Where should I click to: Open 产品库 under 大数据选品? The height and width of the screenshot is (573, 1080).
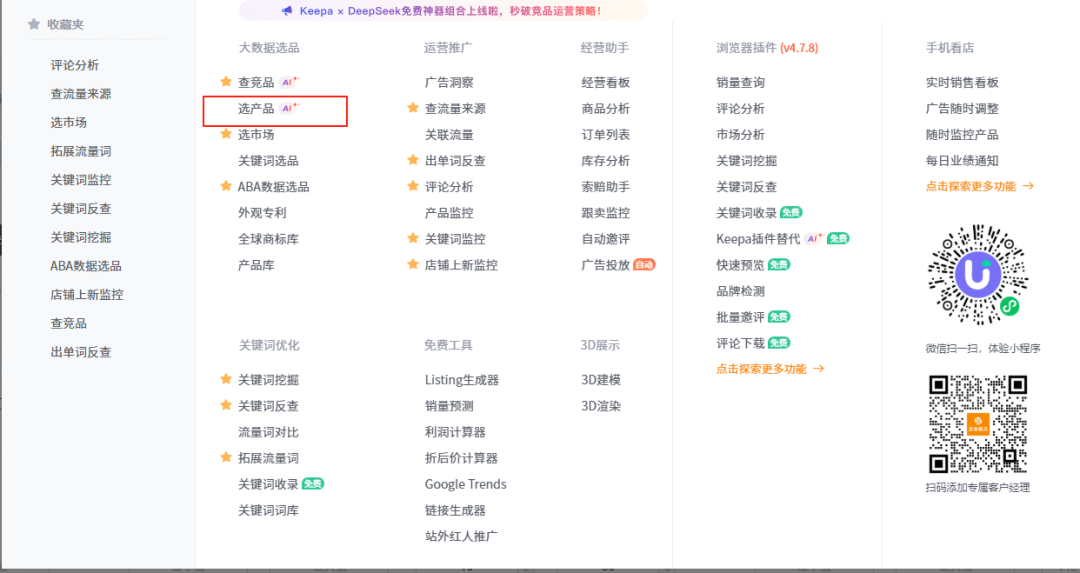[256, 265]
